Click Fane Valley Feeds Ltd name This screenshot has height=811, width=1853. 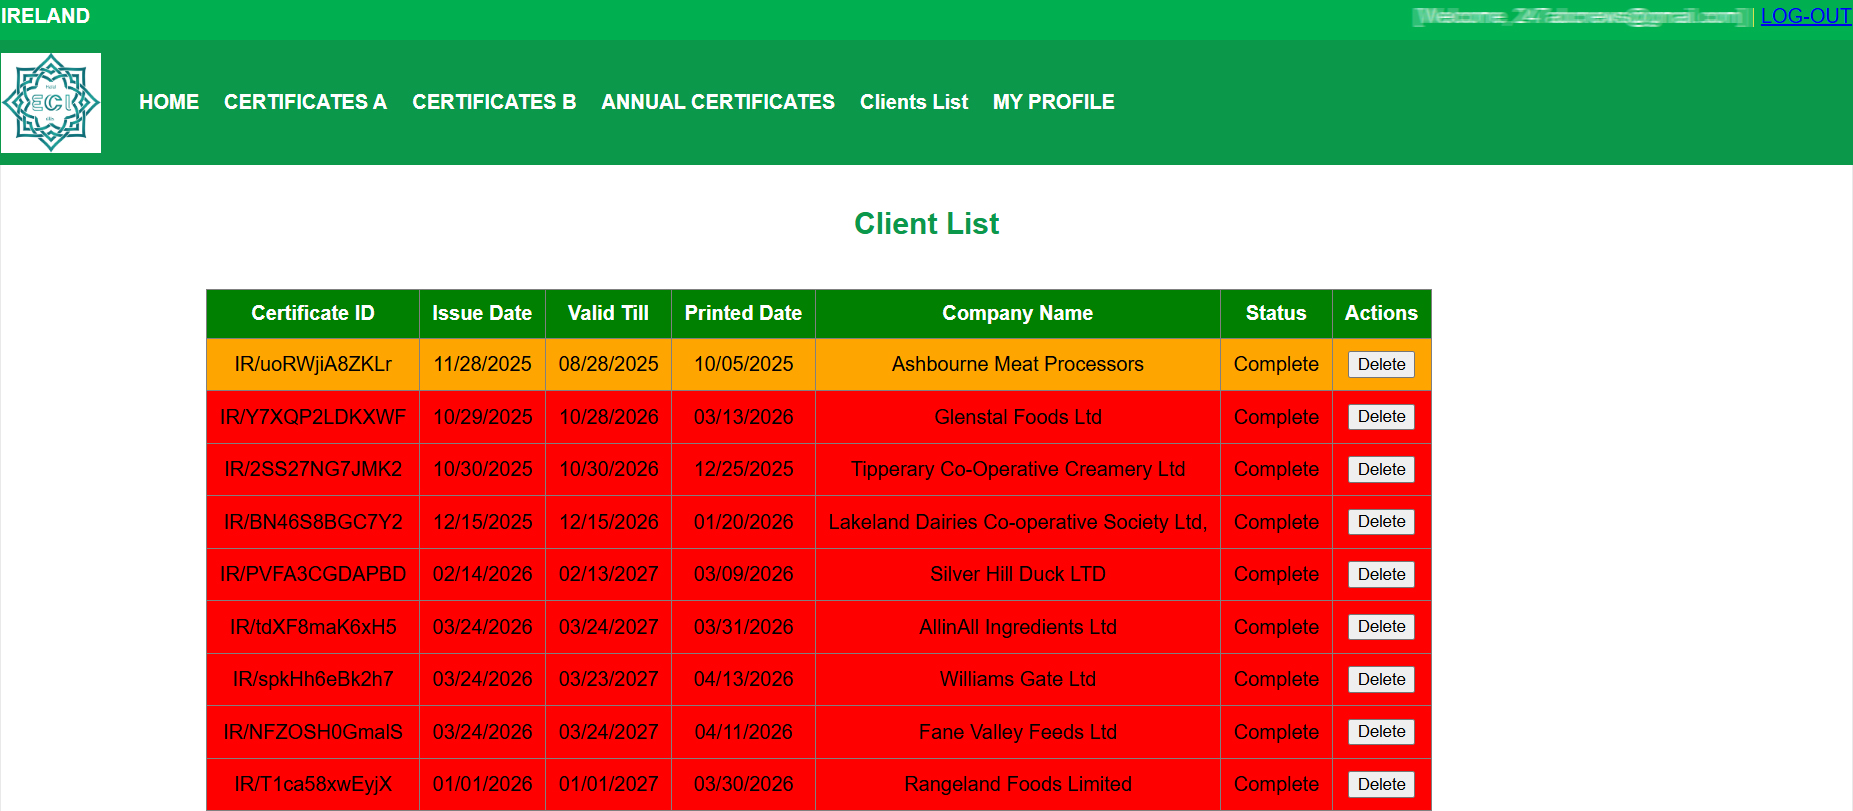tap(1017, 732)
